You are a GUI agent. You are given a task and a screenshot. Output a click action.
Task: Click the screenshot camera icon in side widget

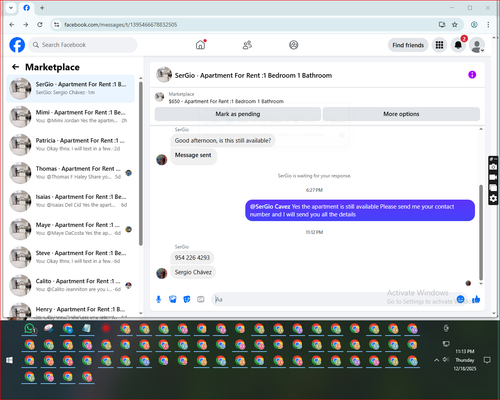[493, 167]
